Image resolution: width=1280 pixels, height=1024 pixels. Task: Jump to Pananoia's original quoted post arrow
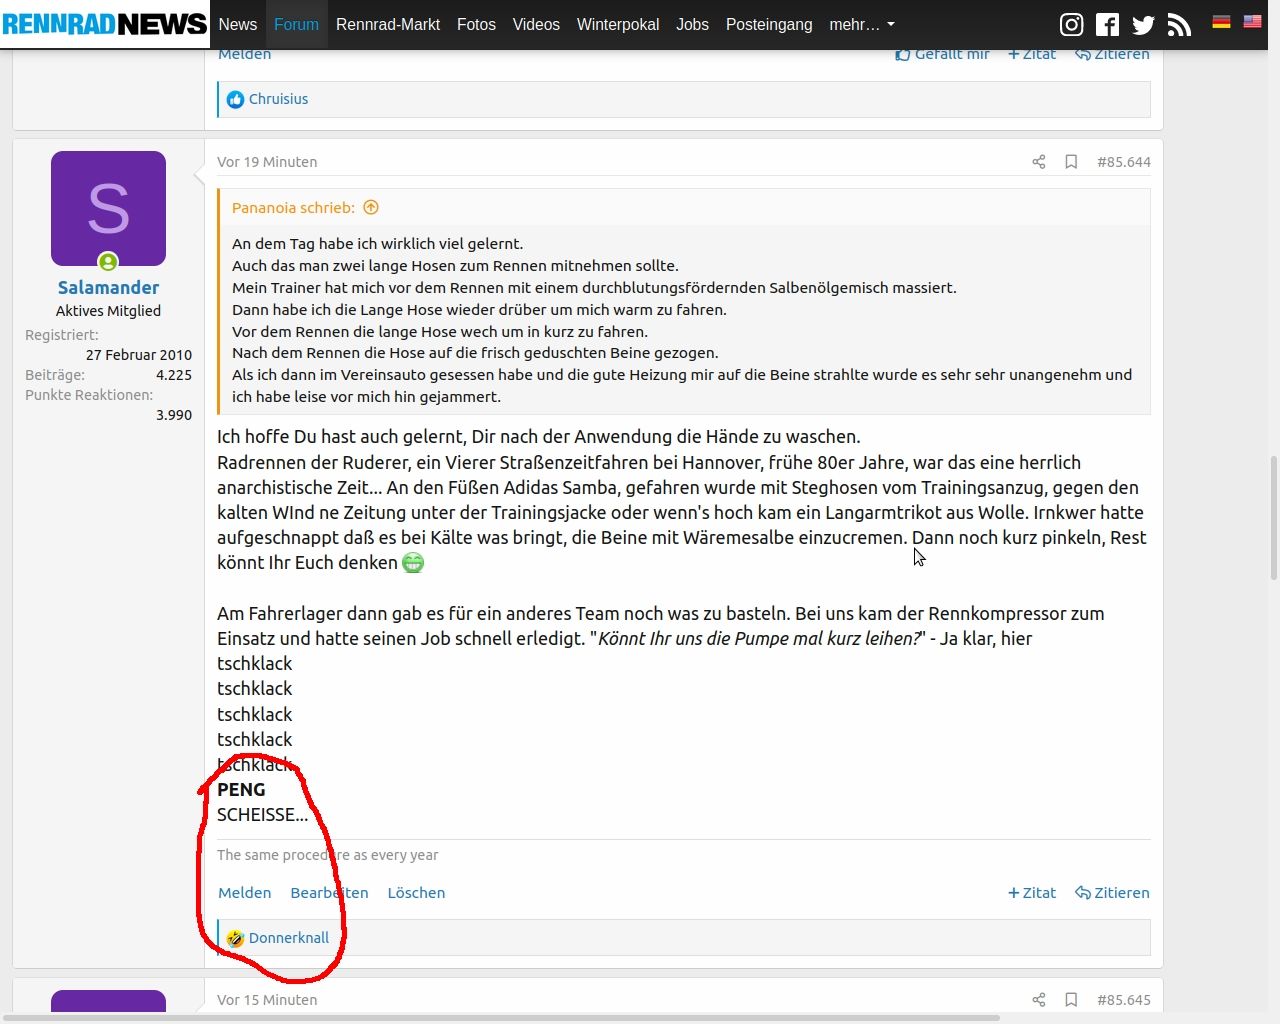point(371,208)
